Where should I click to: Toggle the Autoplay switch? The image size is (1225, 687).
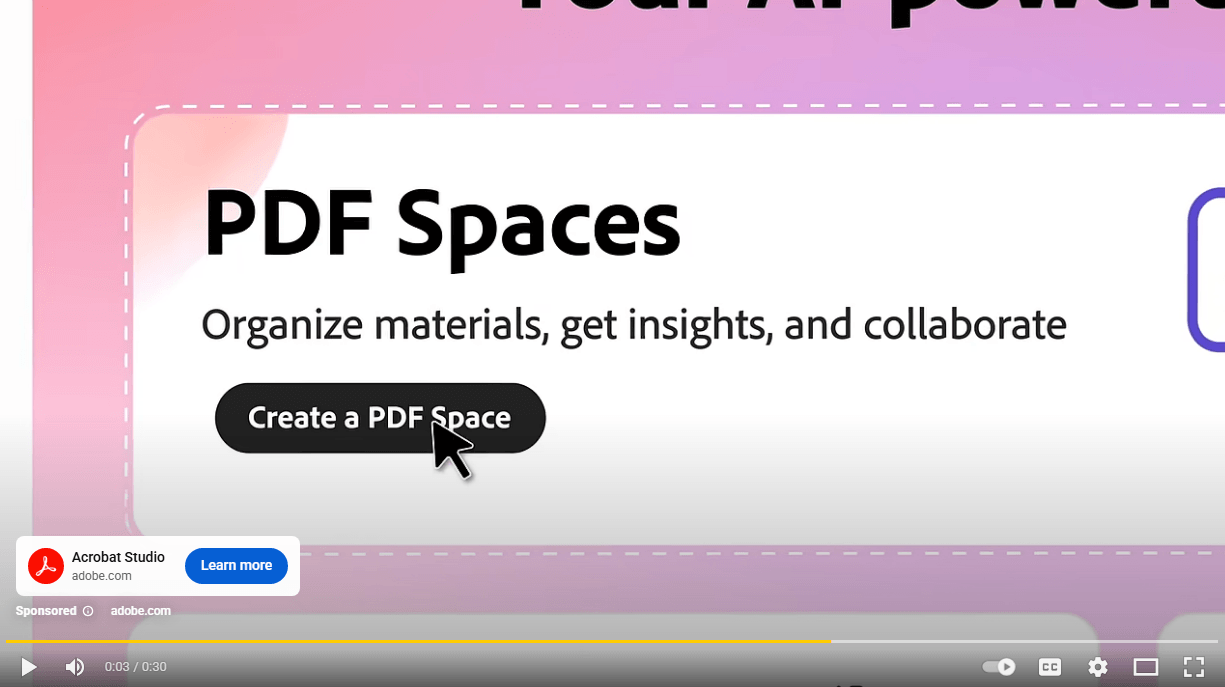998,667
